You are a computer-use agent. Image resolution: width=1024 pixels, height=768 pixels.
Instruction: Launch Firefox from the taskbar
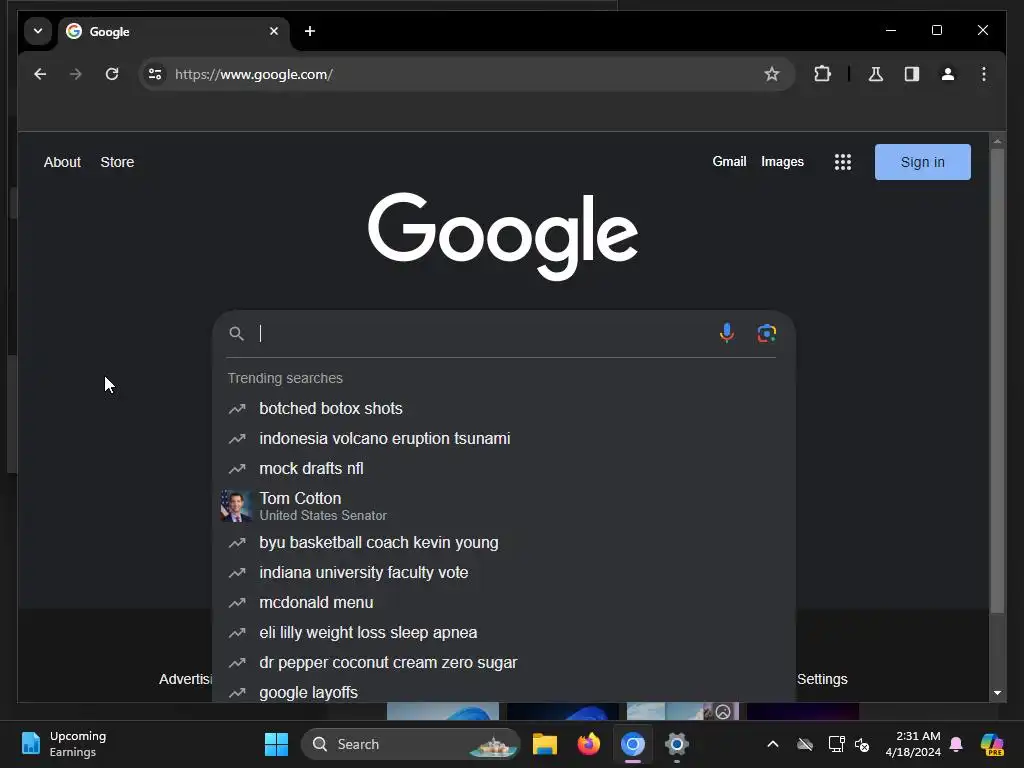pyautogui.click(x=588, y=744)
